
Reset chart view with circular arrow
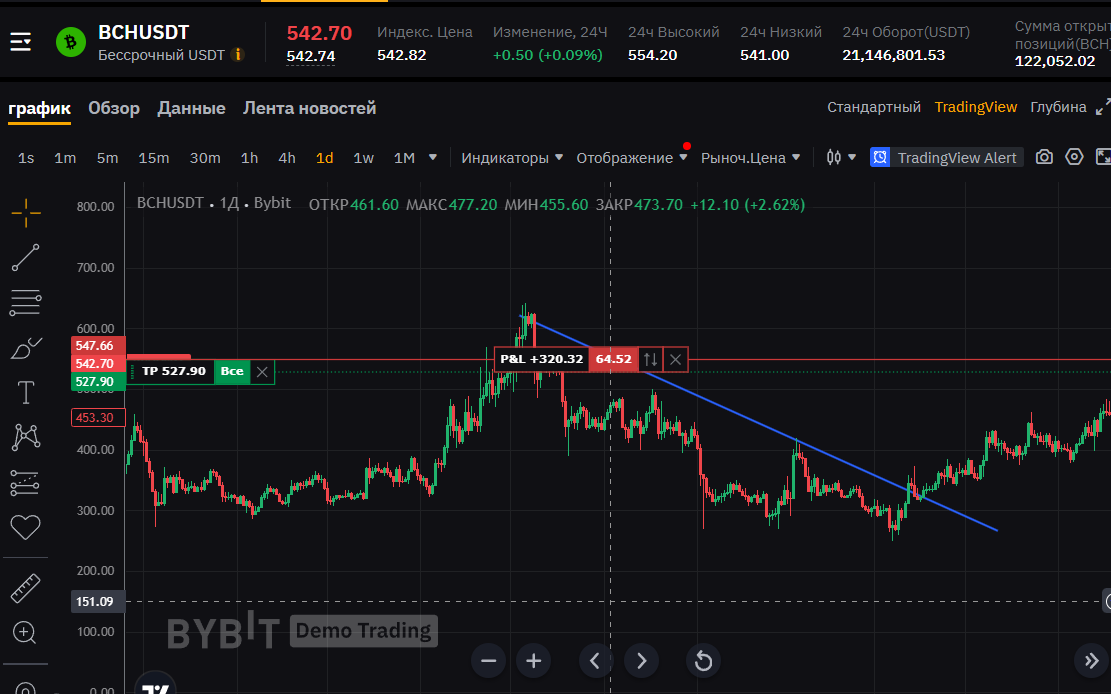point(704,661)
